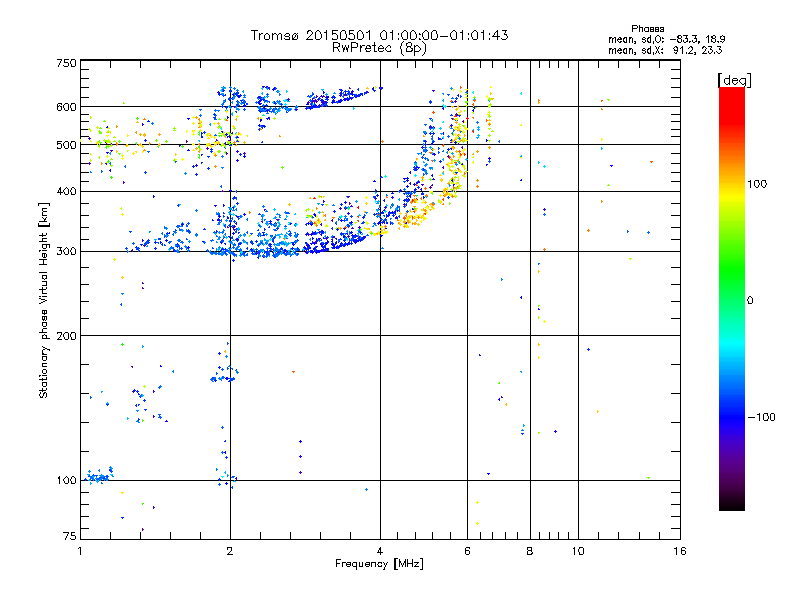Pick the red top of the colorbar
Screen dimensions: 800x600
731,93
